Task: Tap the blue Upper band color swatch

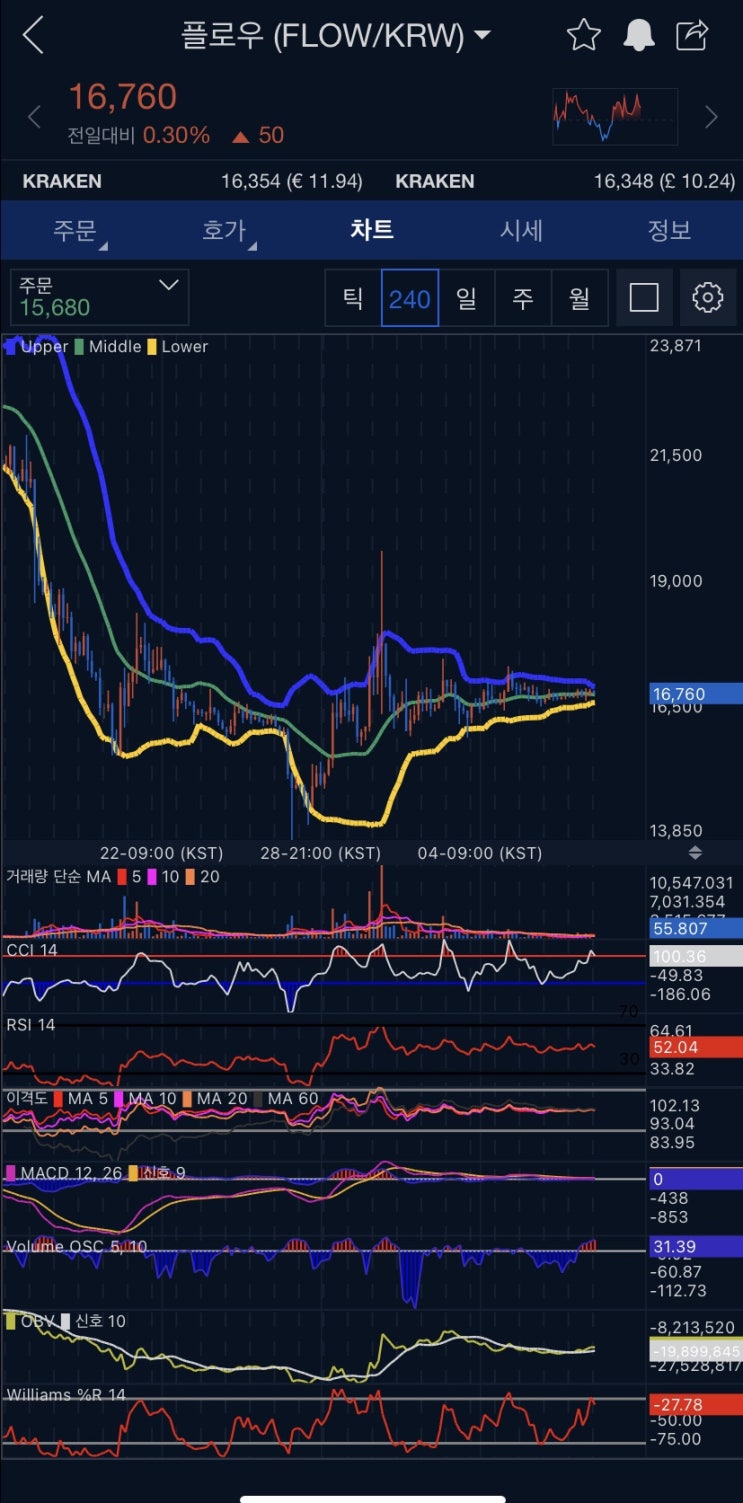Action: [11, 347]
